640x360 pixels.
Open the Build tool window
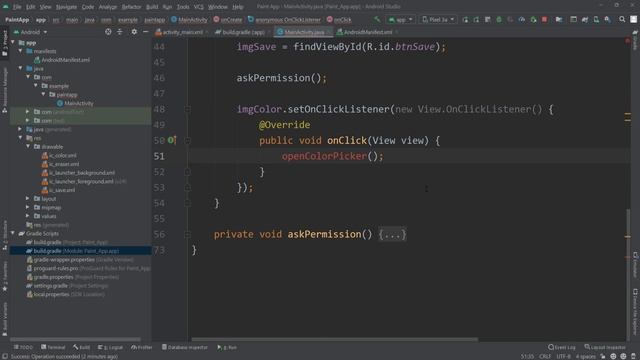tap(82, 347)
